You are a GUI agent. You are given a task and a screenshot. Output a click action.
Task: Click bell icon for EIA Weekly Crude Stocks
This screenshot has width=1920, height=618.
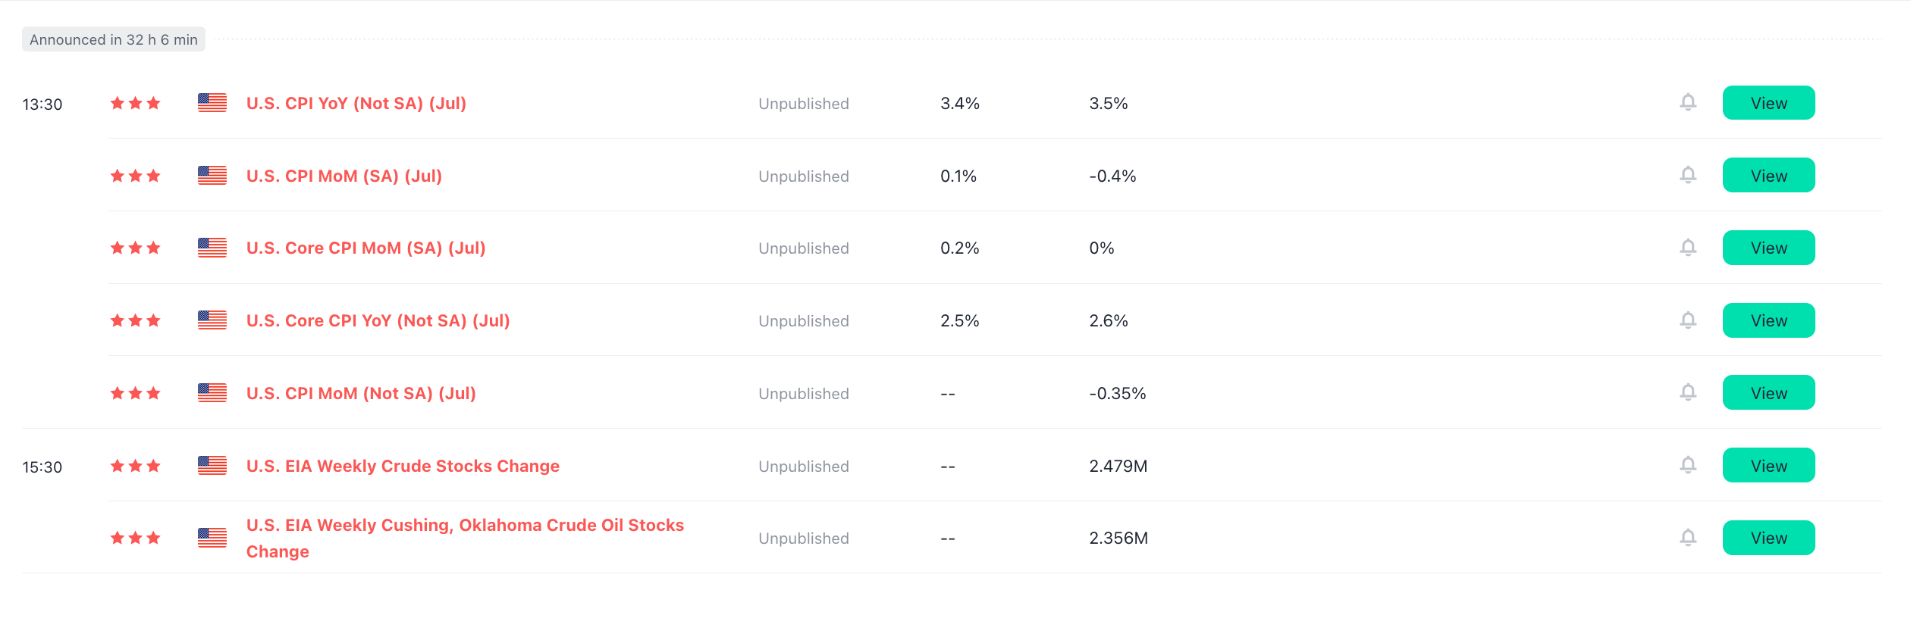click(1688, 465)
